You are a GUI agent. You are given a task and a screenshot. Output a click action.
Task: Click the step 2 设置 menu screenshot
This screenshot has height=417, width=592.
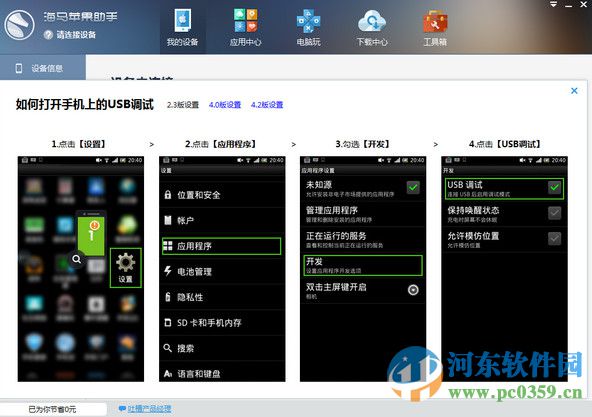pos(222,269)
